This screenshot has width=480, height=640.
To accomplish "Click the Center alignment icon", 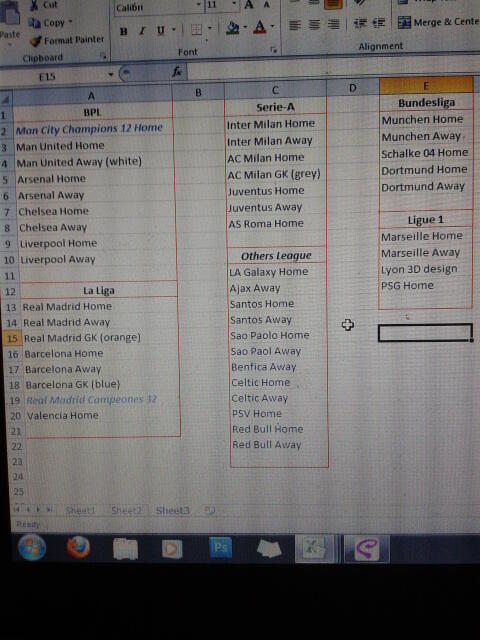I will pyautogui.click(x=314, y=24).
